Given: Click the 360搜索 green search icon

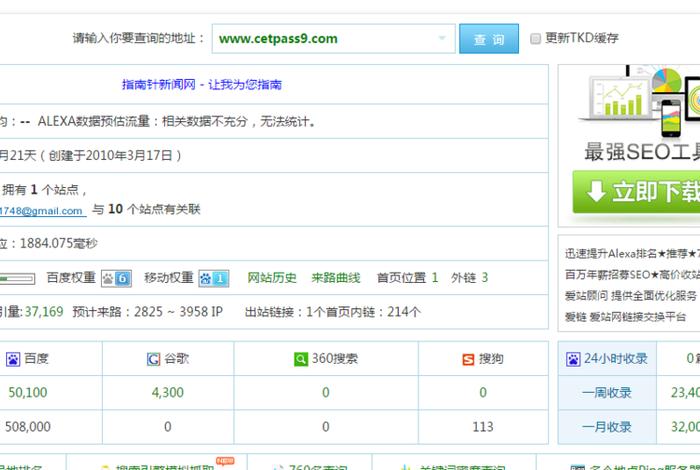Looking at the screenshot, I should click(301, 358).
